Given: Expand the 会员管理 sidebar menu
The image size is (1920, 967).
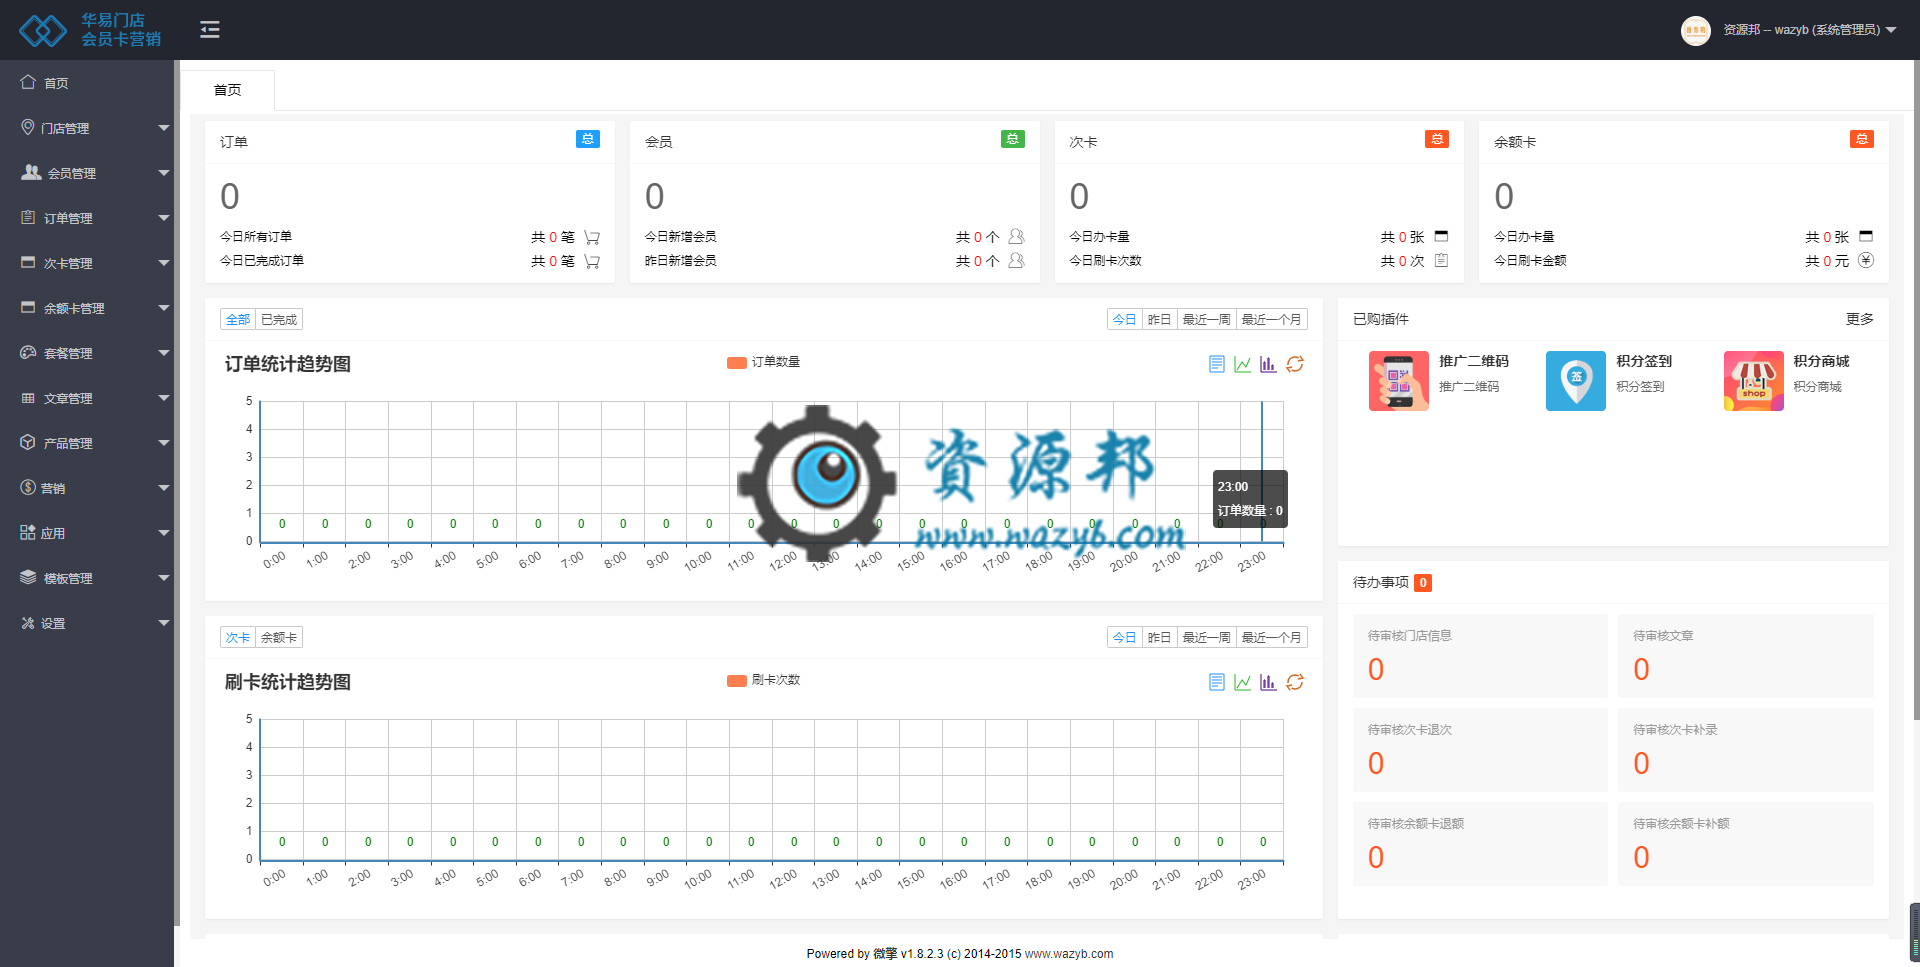Looking at the screenshot, I should coord(87,173).
